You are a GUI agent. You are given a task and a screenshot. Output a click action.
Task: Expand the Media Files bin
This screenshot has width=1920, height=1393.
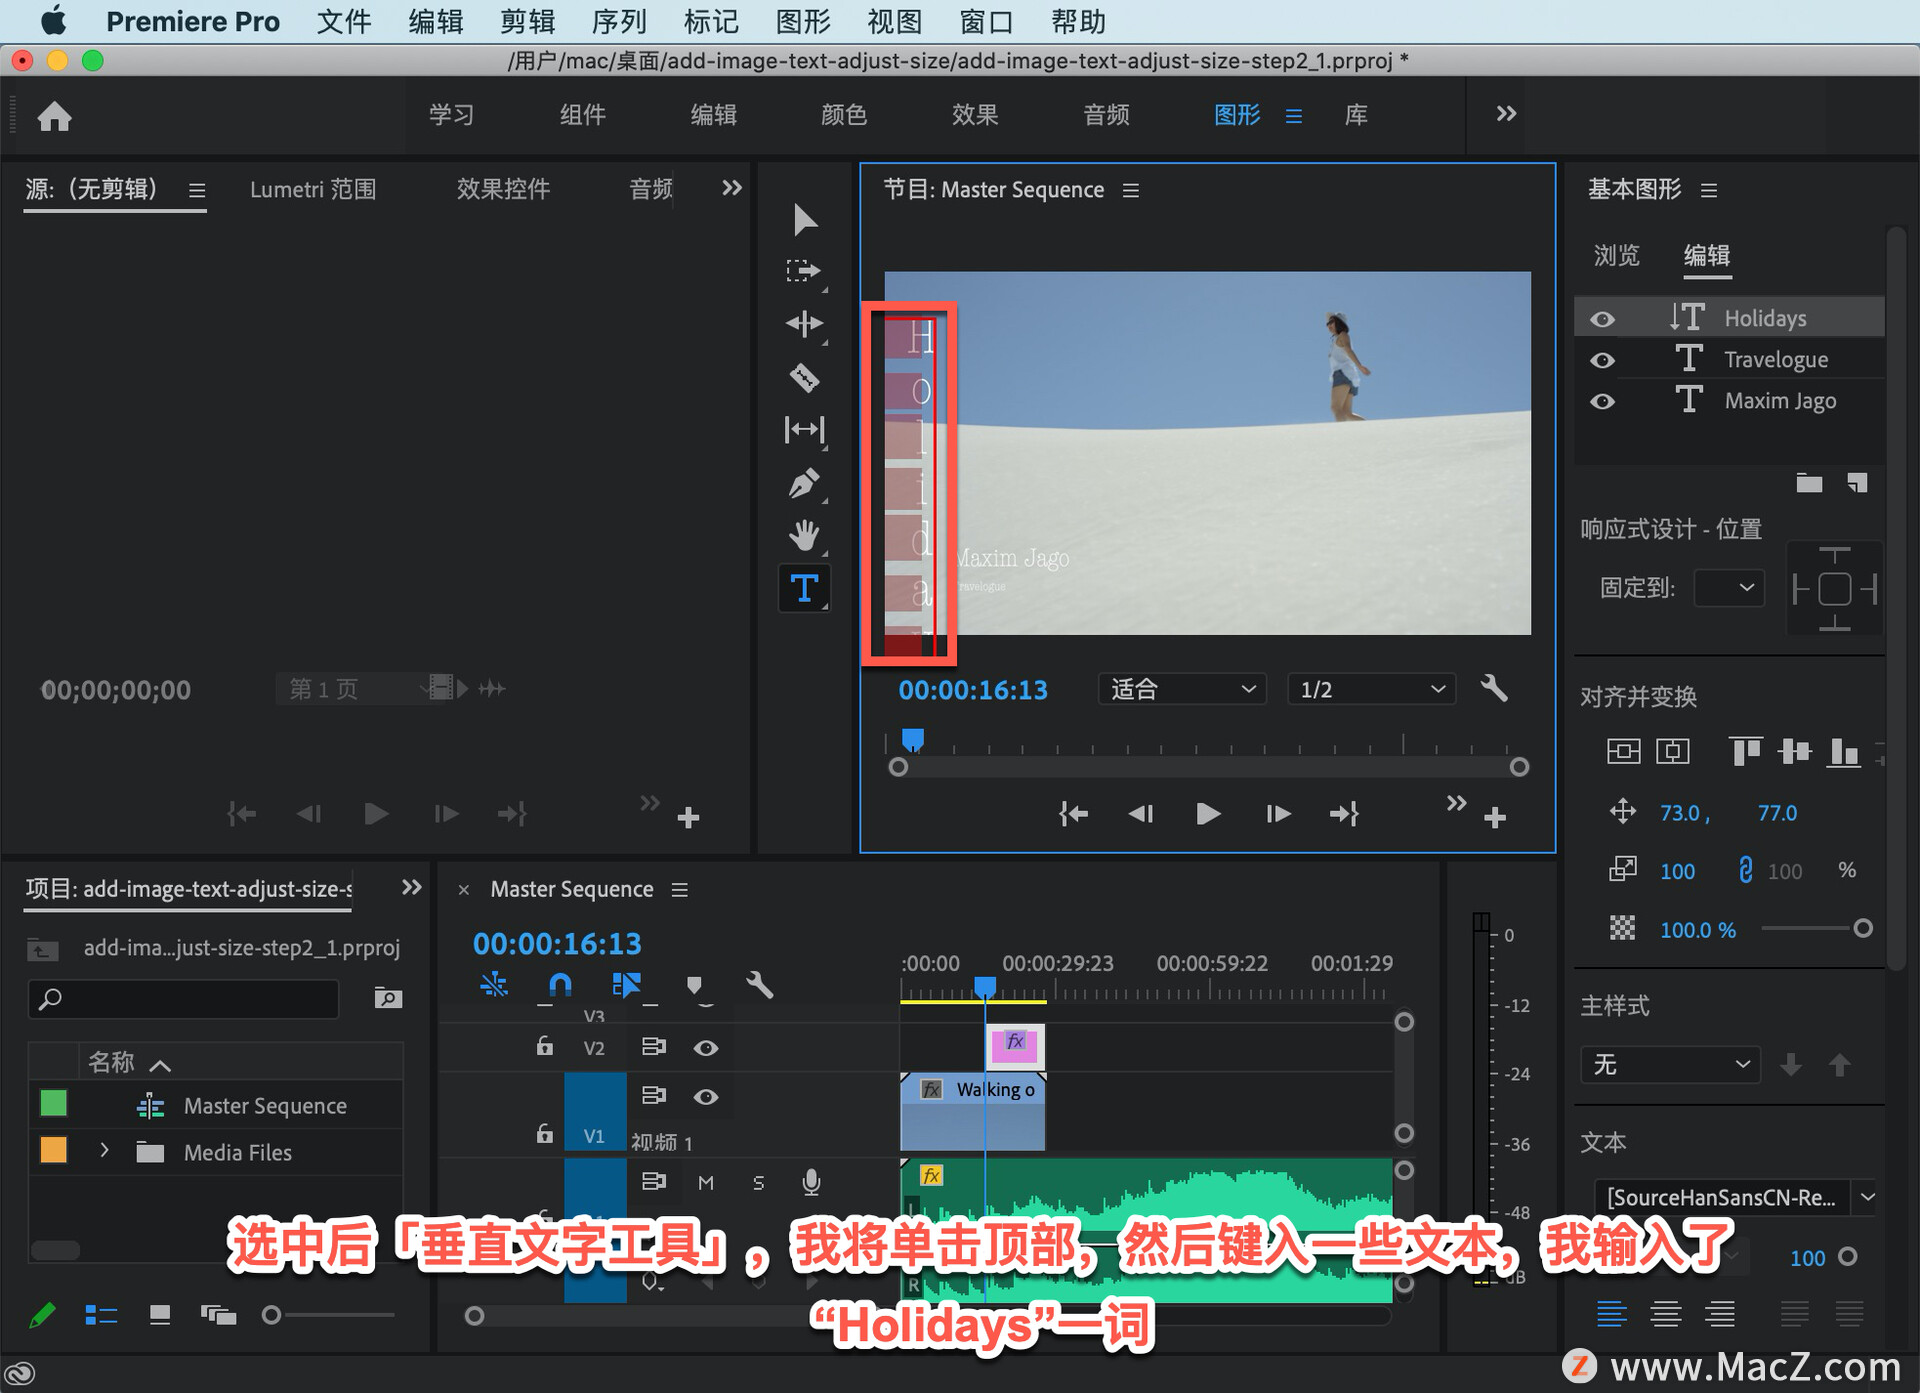pyautogui.click(x=104, y=1150)
